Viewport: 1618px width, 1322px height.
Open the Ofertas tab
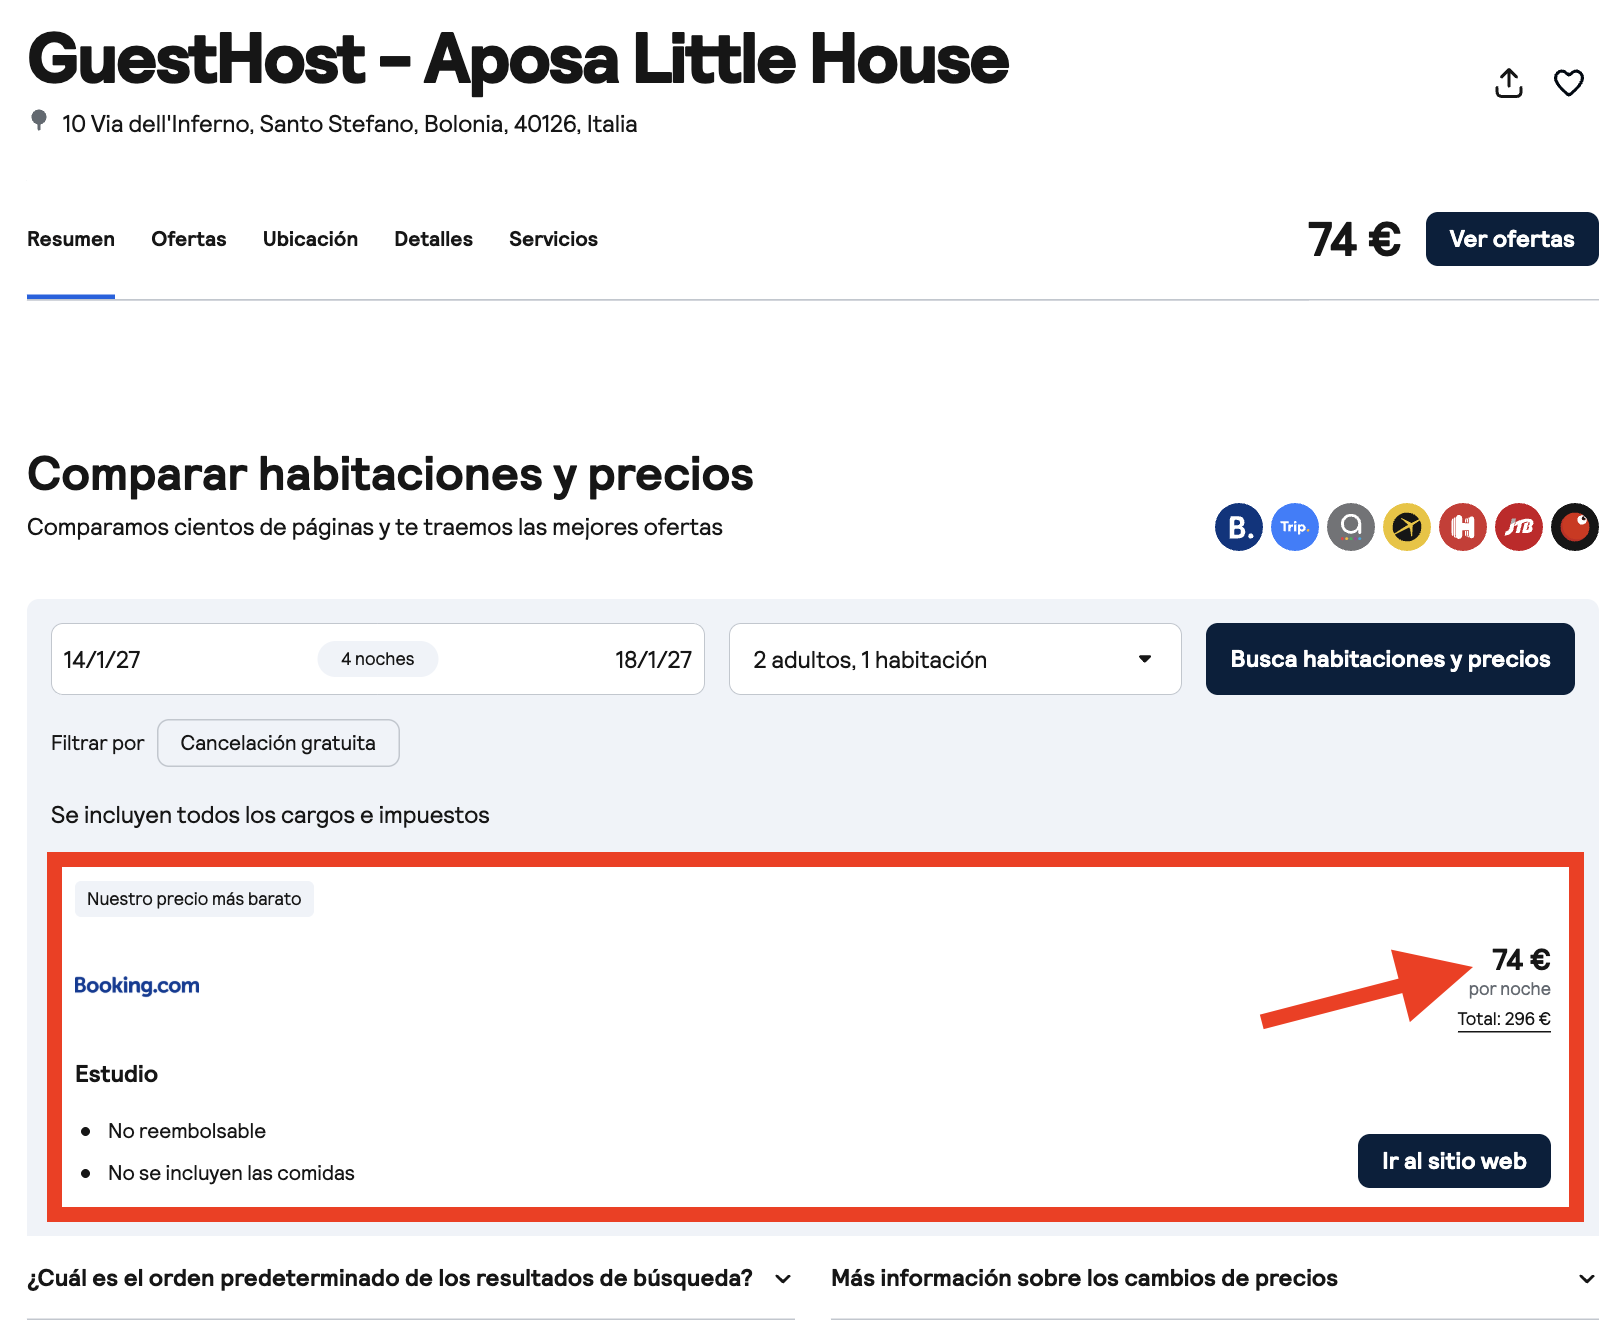[189, 239]
